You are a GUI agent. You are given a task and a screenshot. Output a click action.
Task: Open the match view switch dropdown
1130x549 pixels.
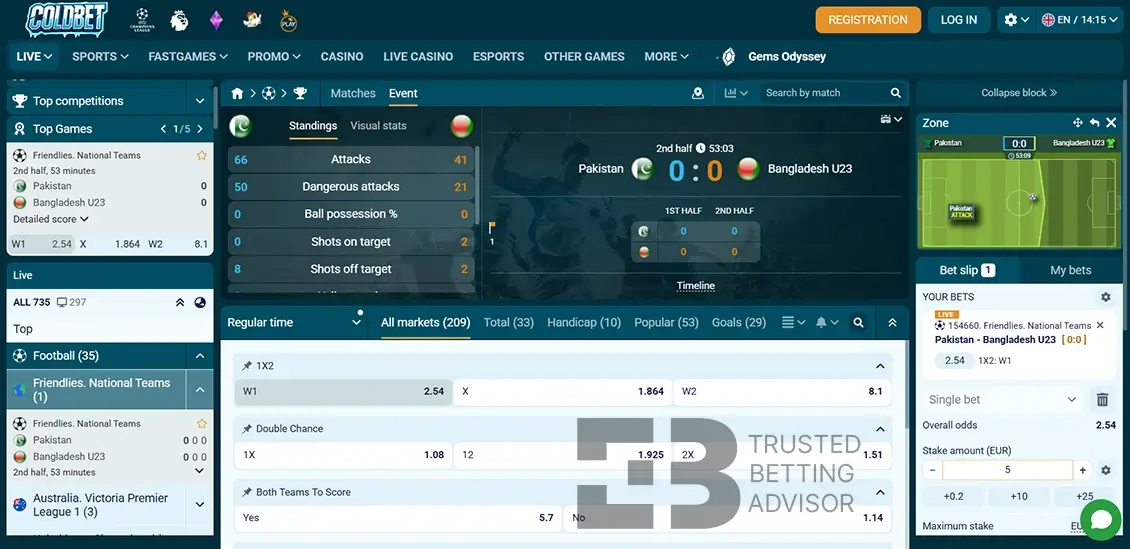tap(891, 120)
